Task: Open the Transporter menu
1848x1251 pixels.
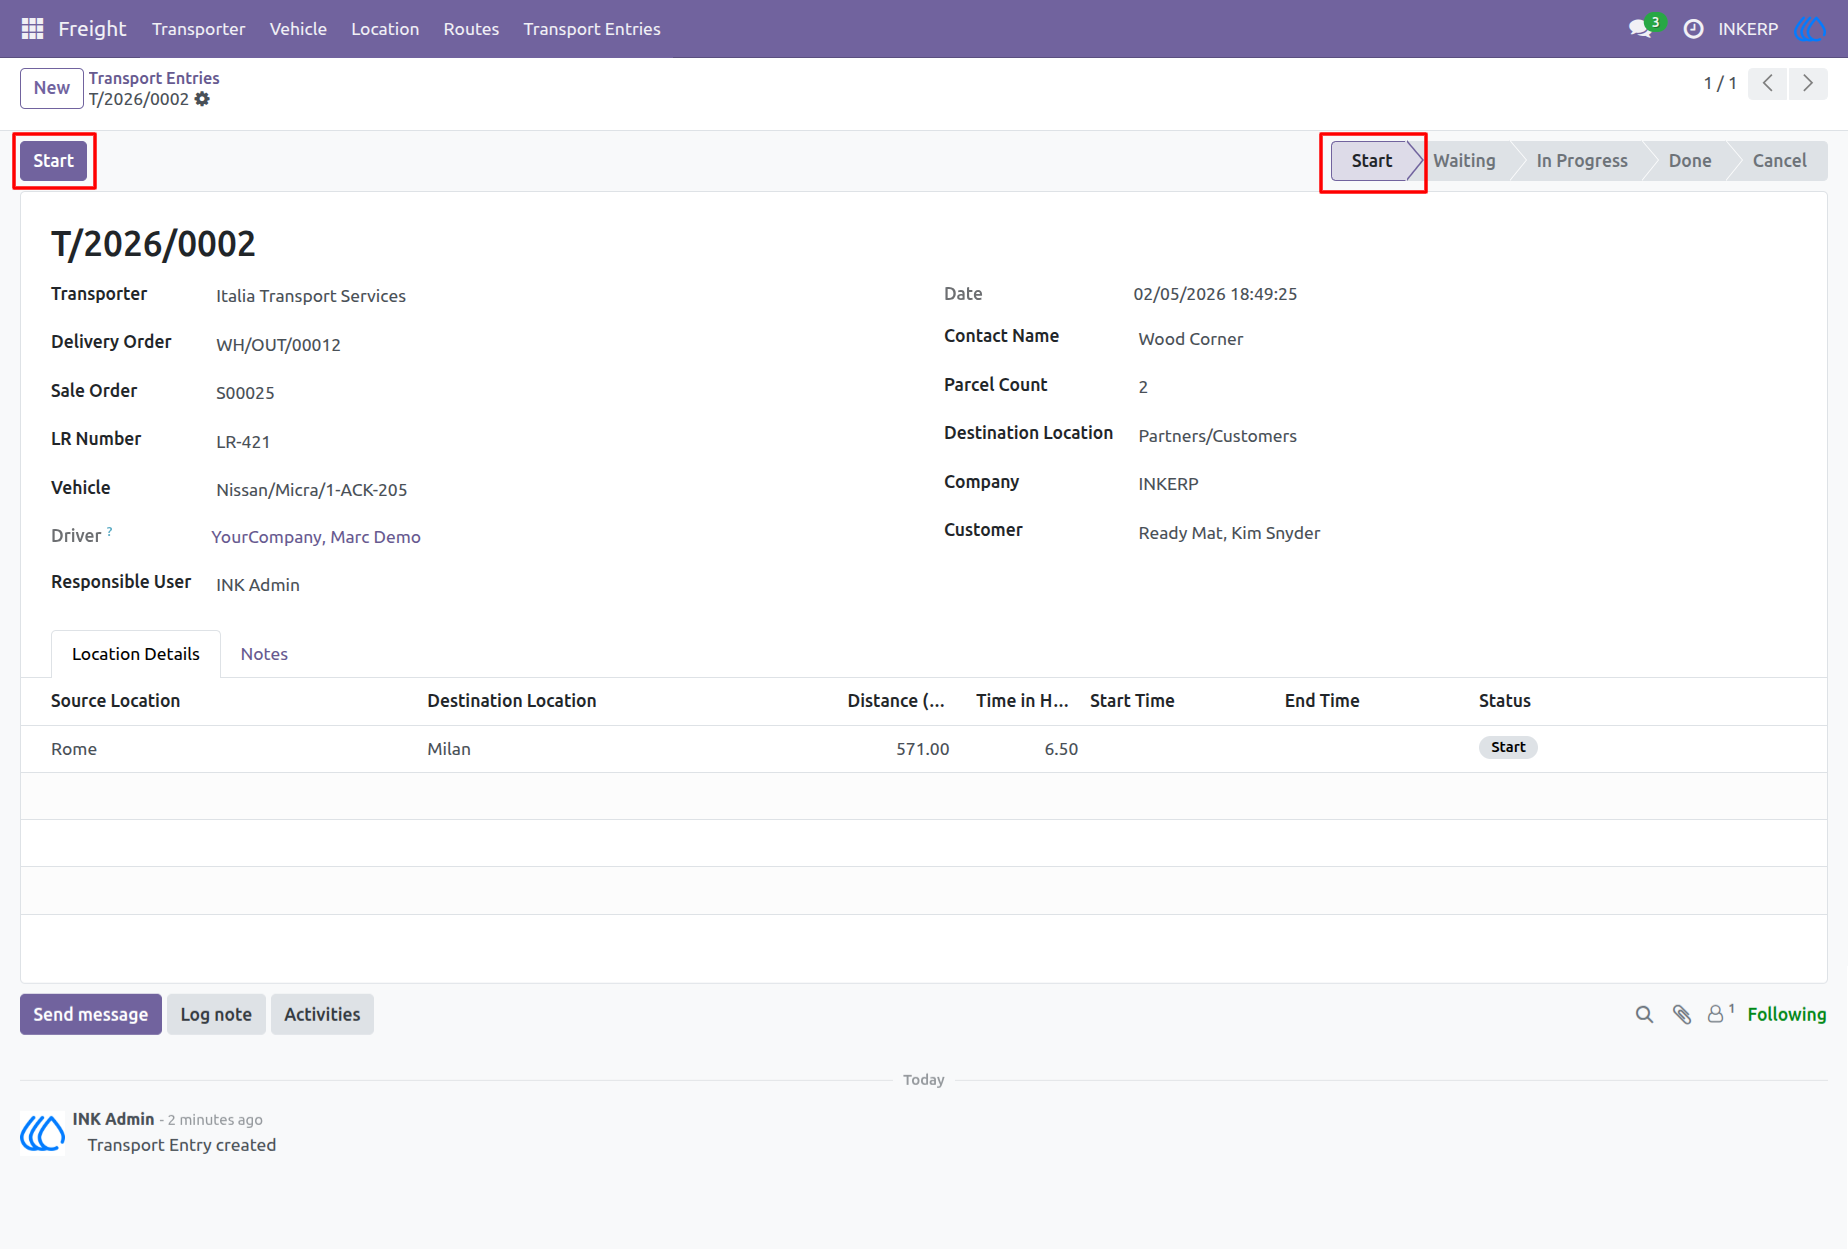Action: pos(198,29)
